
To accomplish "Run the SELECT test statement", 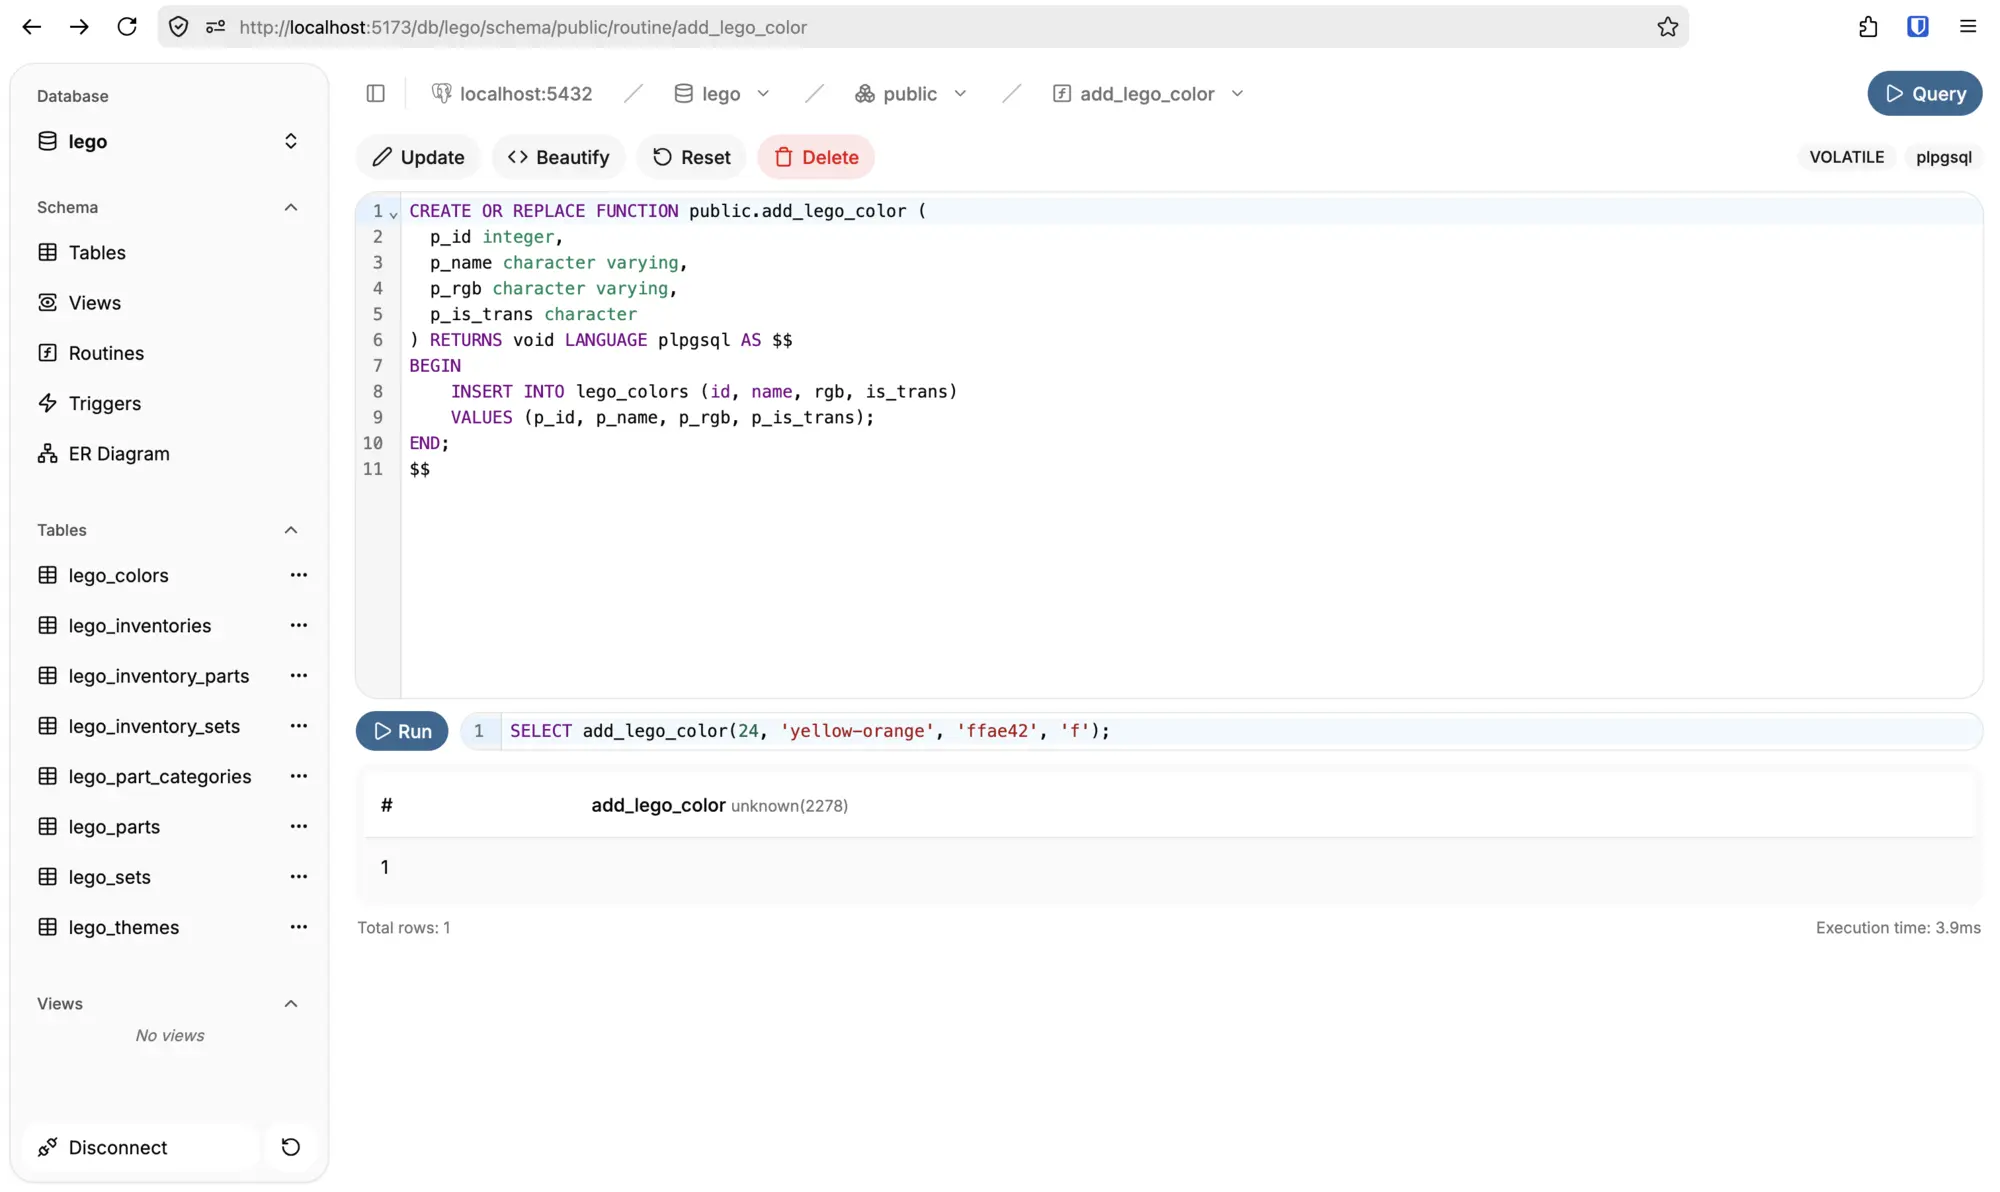I will tap(402, 731).
